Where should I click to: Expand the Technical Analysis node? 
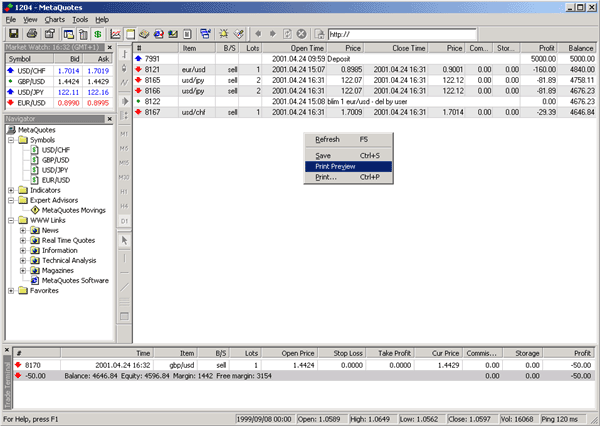point(23,261)
